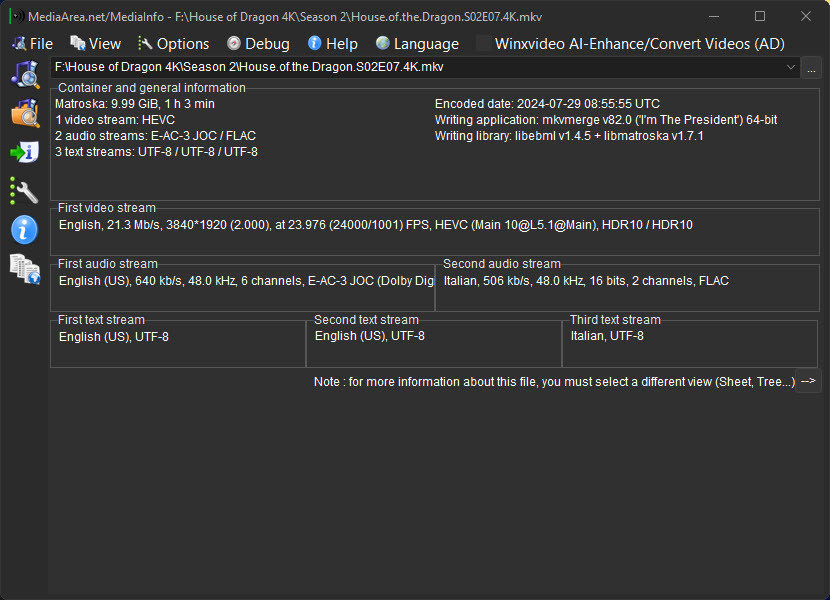This screenshot has width=830, height=600.
Task: Click '2 audio streams: E-AC-3 JOC / FLAC' line
Action: [x=156, y=136]
